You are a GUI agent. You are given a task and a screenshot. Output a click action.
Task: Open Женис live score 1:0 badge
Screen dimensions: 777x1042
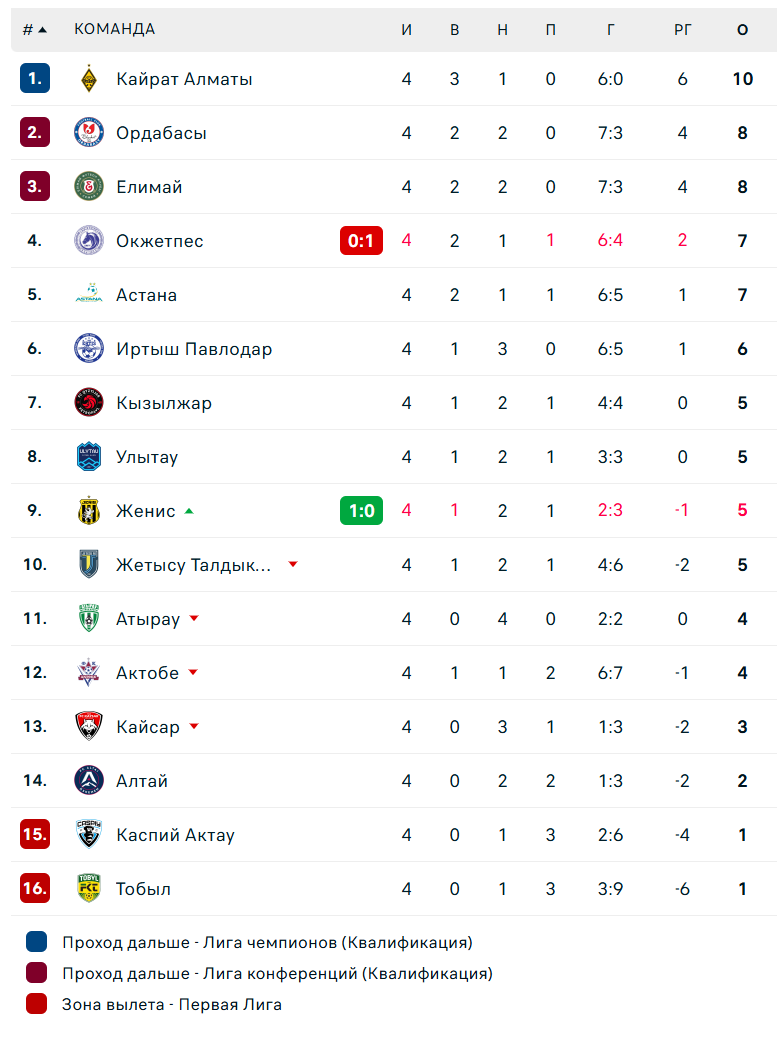coord(361,511)
